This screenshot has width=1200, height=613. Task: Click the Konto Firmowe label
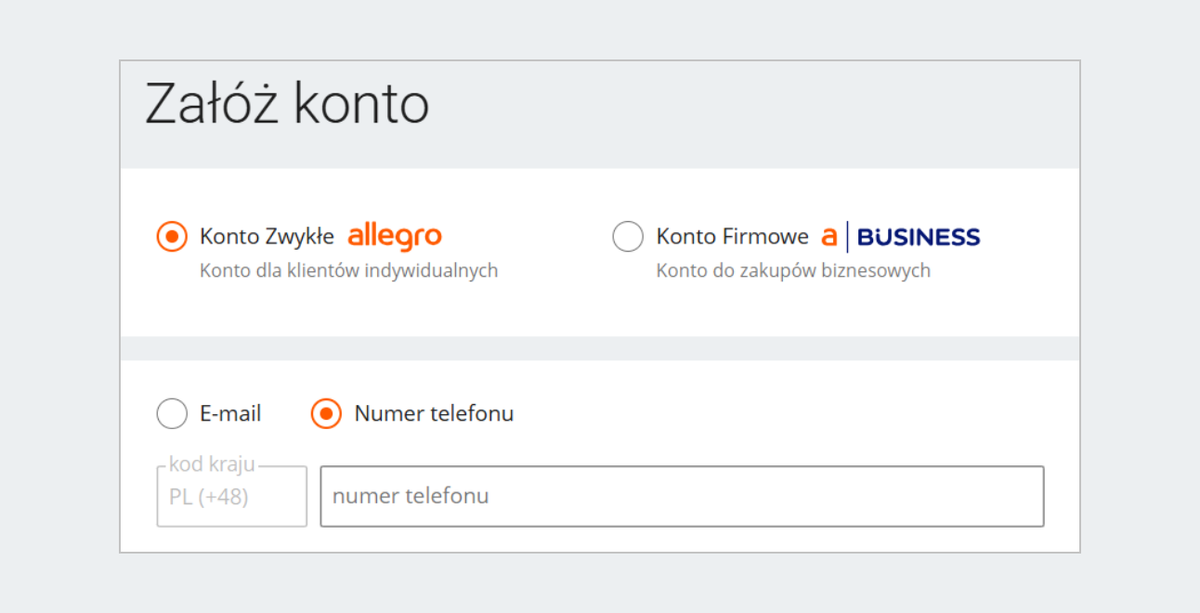pos(732,237)
